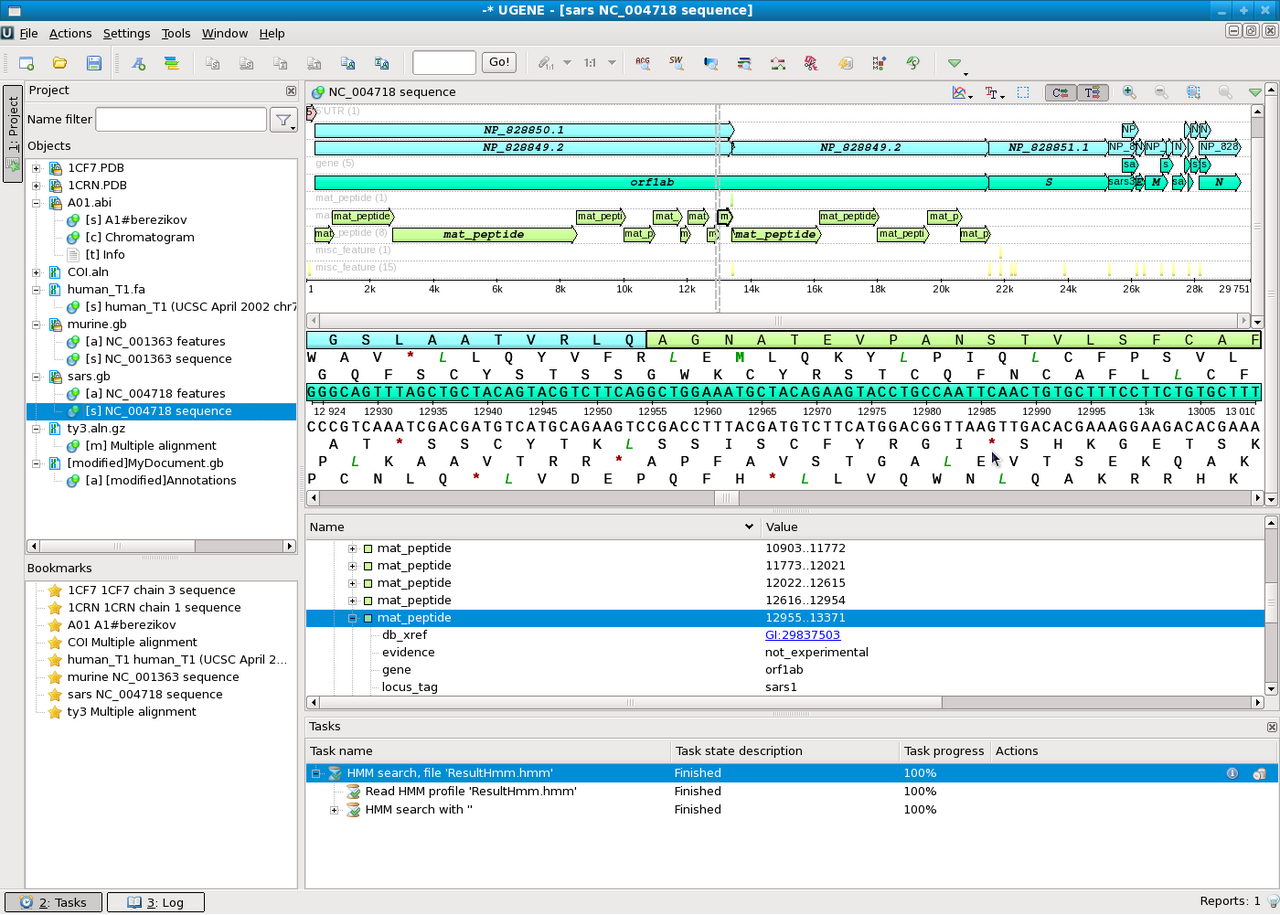Open the File menu

coord(29,33)
